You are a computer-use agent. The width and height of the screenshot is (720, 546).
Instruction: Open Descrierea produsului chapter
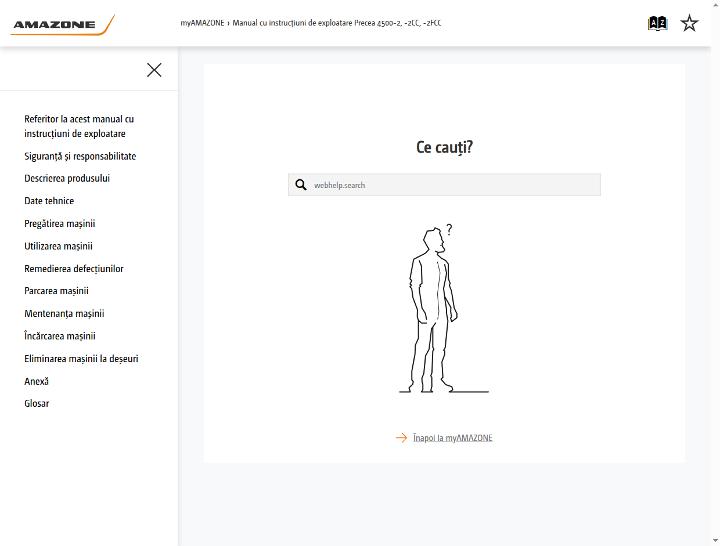click(67, 178)
